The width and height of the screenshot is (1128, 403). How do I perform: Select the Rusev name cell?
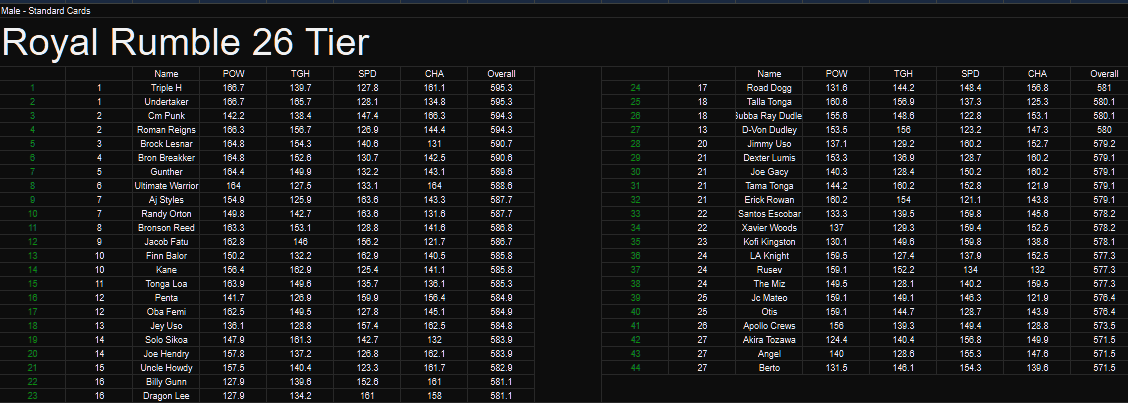pyautogui.click(x=769, y=270)
